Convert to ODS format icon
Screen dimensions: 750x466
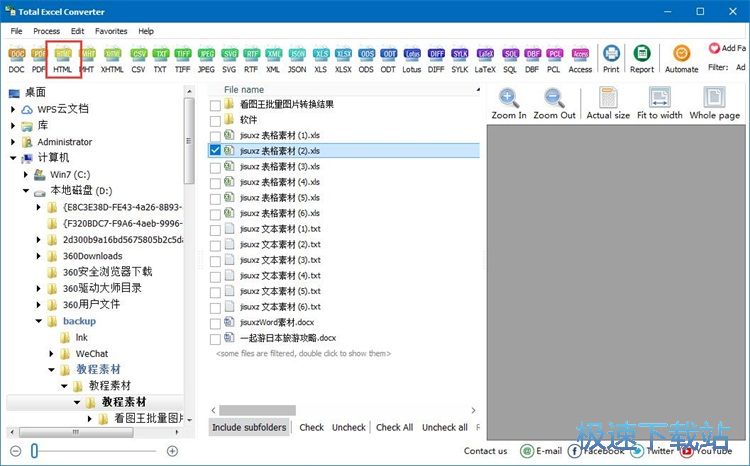click(x=366, y=60)
